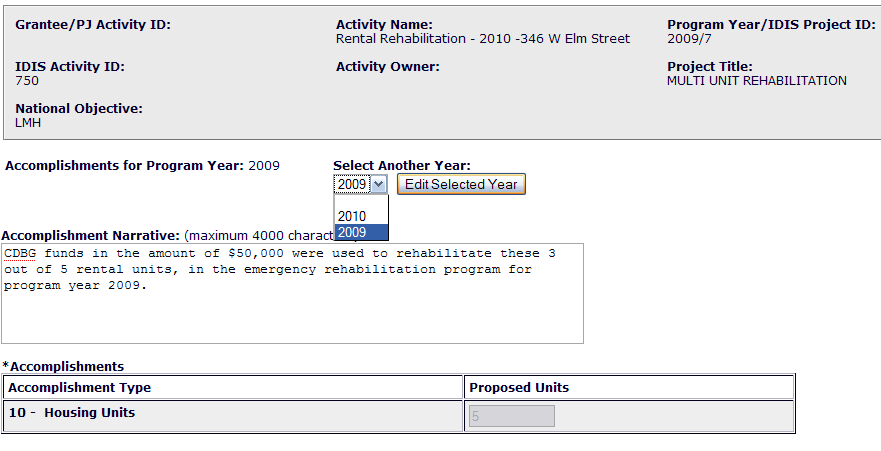Open the year dropdown arrow
Screen dimensions: 881x451
378,184
